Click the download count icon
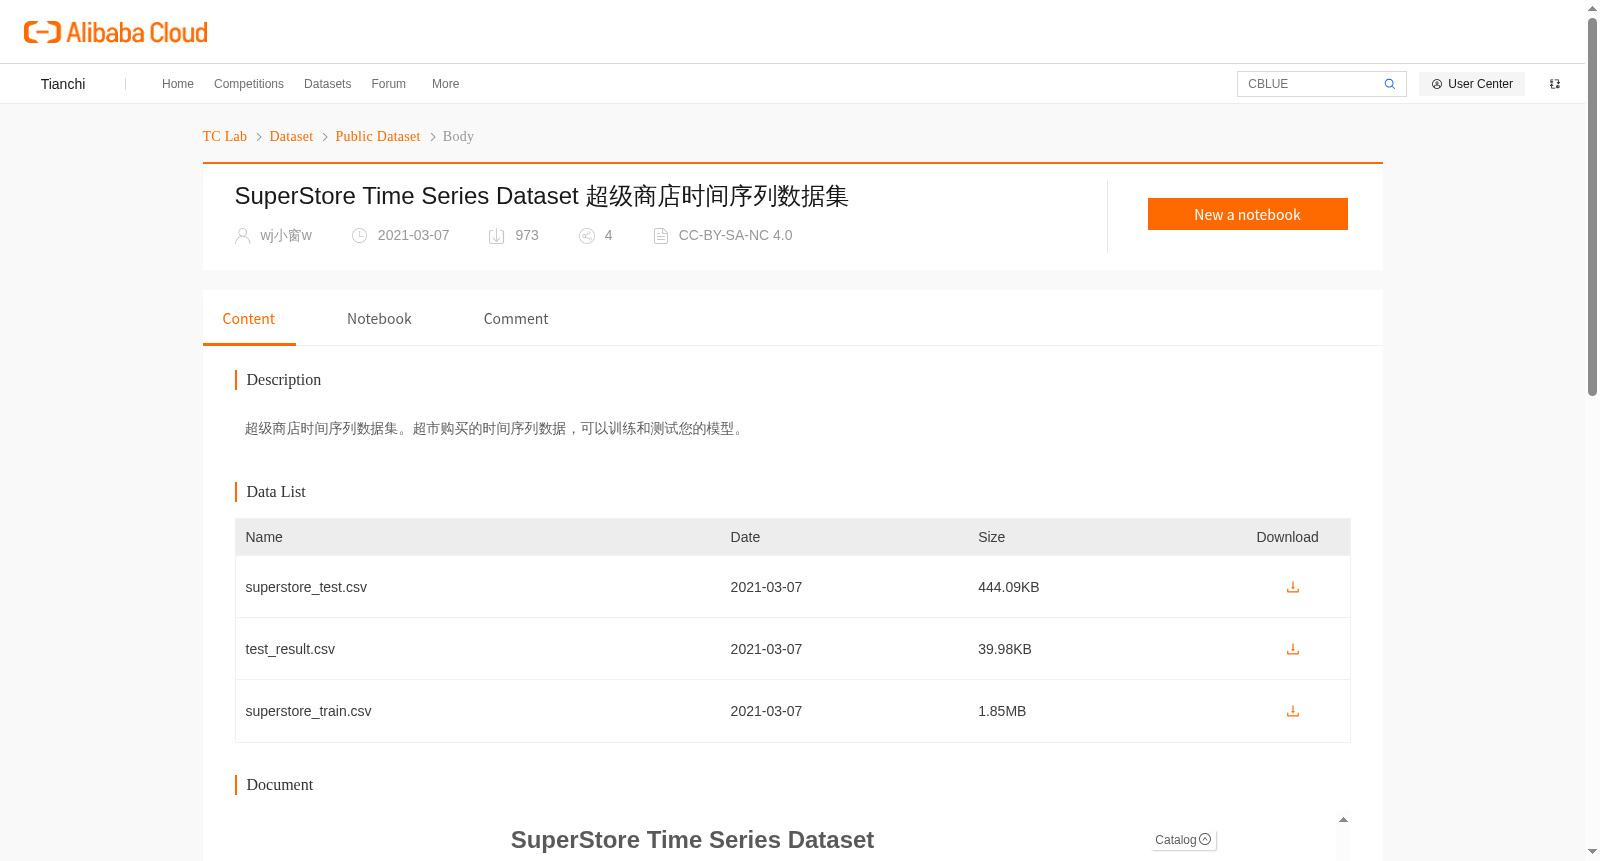 496,236
